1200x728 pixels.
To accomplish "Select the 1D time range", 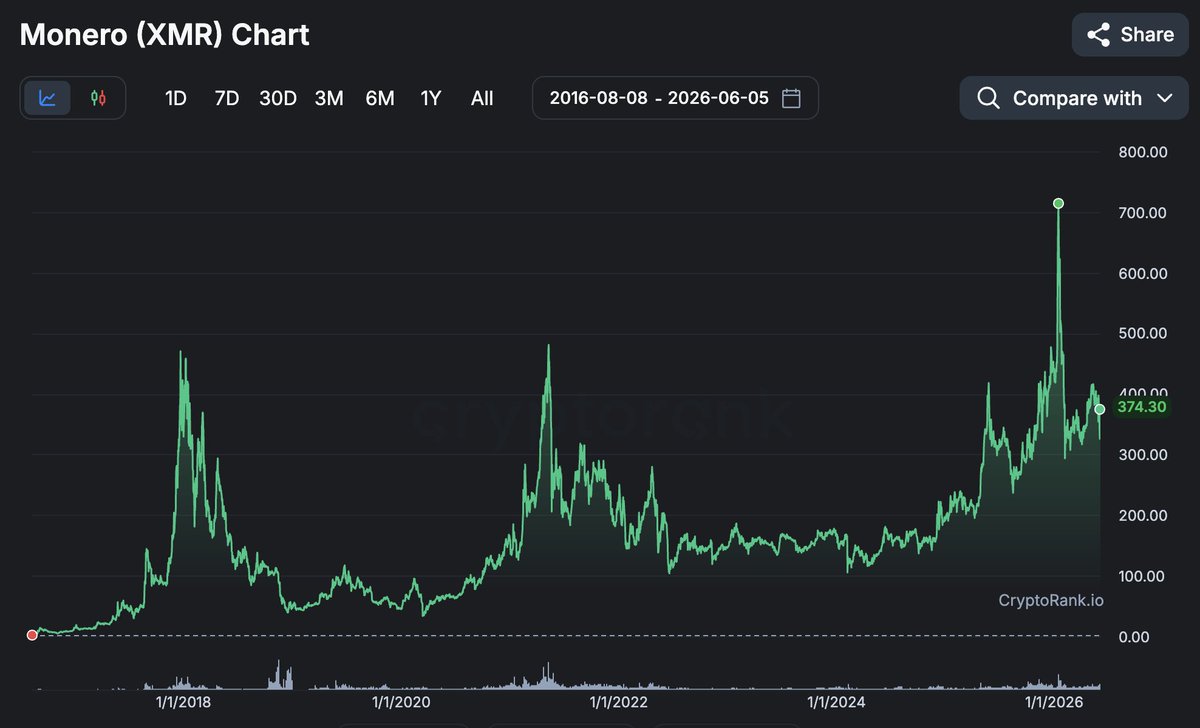I will [176, 98].
